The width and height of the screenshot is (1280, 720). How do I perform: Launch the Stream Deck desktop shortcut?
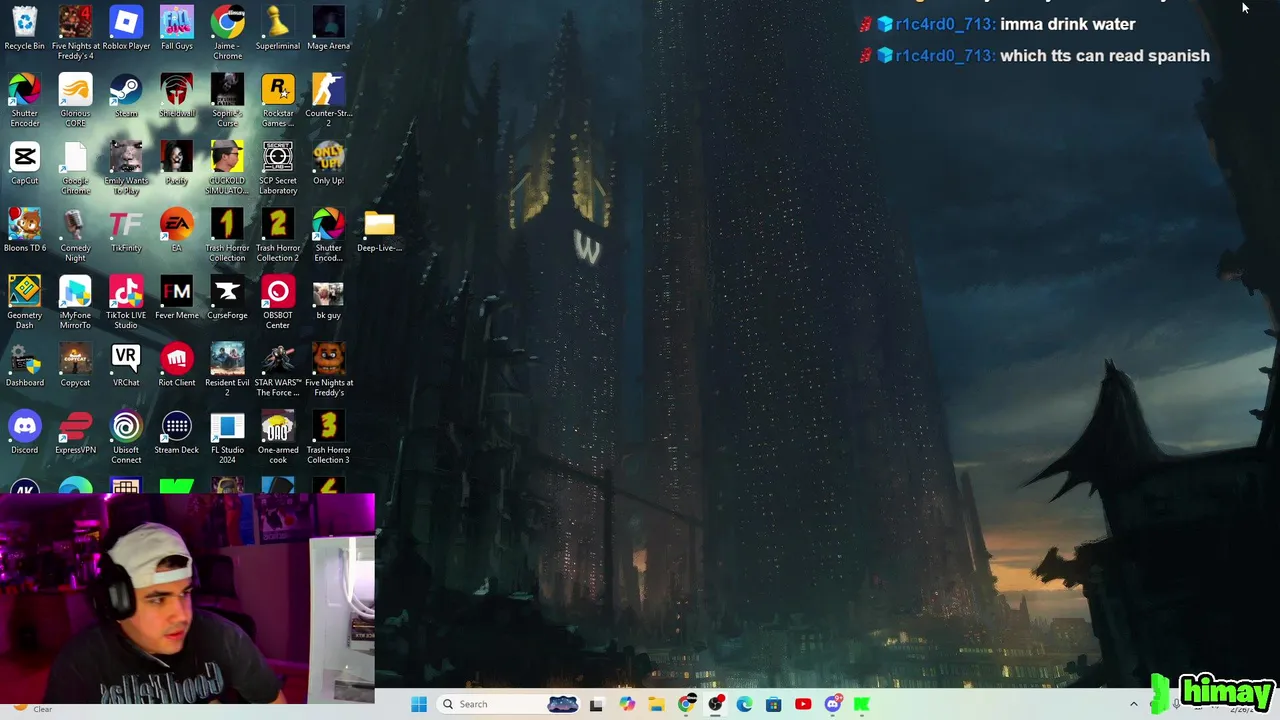click(x=177, y=432)
